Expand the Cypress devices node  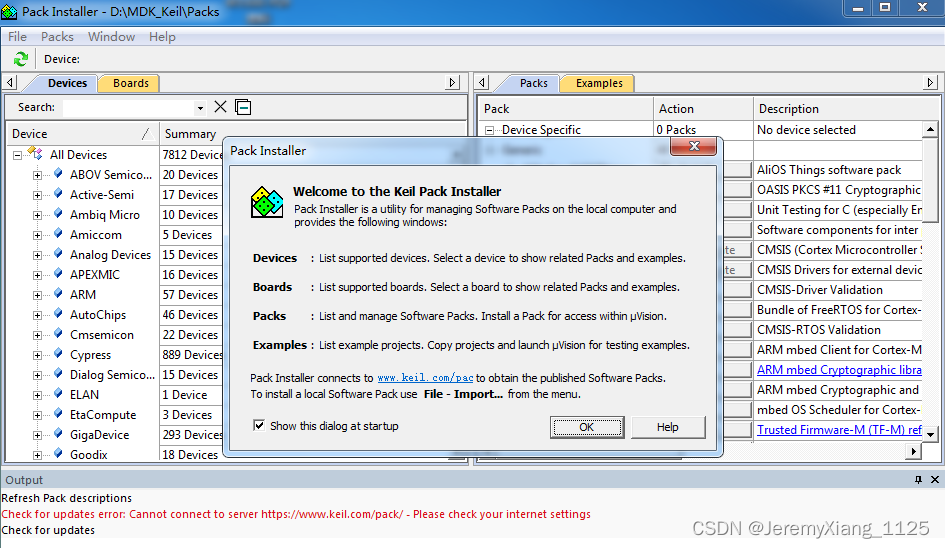(37, 356)
